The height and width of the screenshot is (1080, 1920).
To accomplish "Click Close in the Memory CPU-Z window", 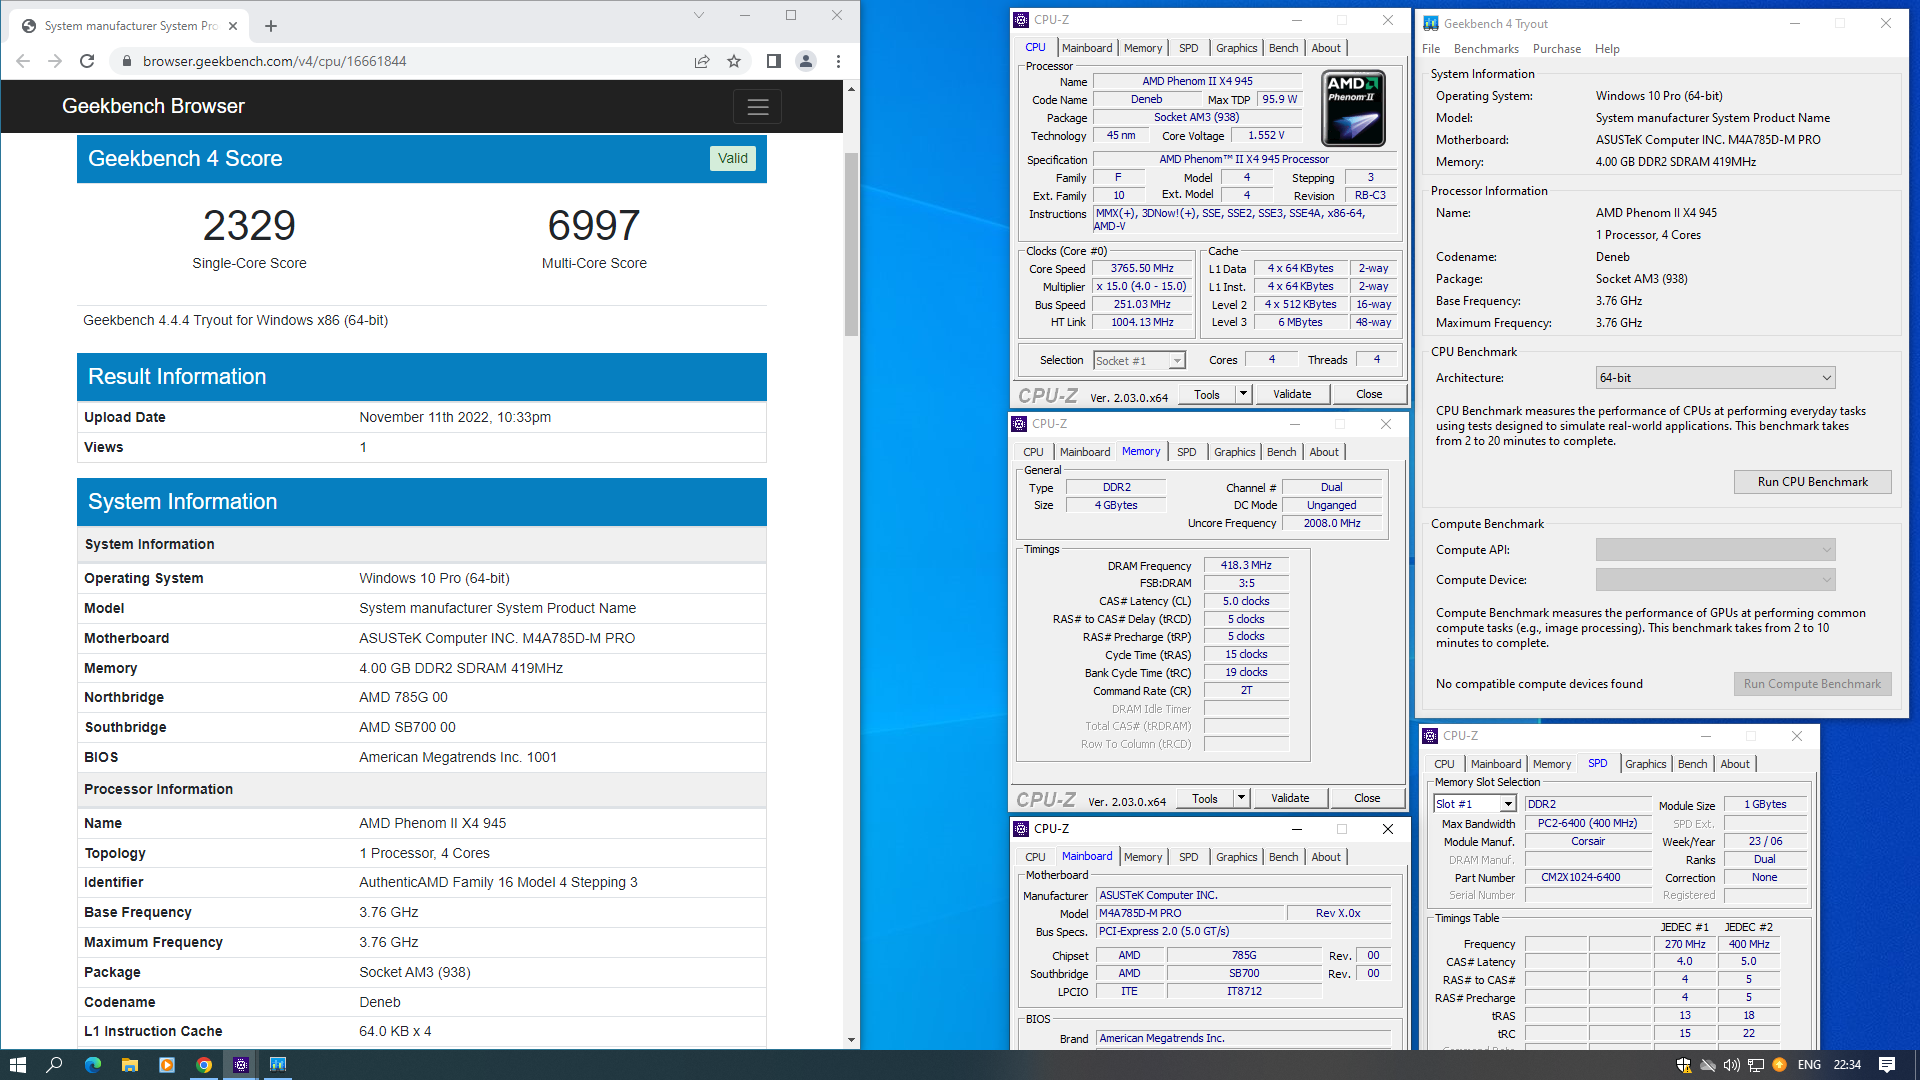I will [1367, 798].
